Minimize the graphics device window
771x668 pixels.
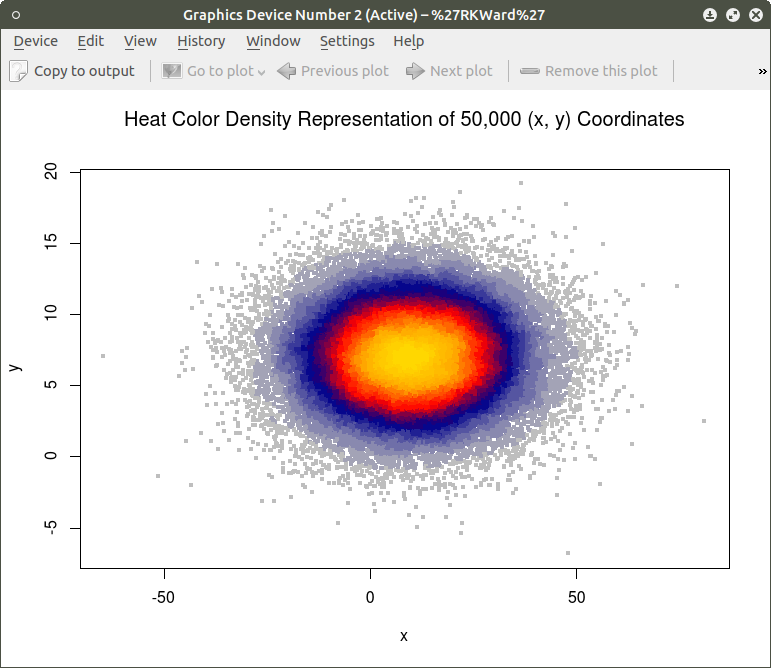[710, 15]
